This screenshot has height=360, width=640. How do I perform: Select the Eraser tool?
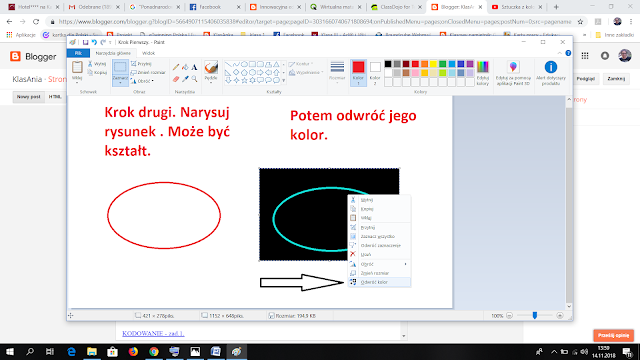tap(176, 79)
